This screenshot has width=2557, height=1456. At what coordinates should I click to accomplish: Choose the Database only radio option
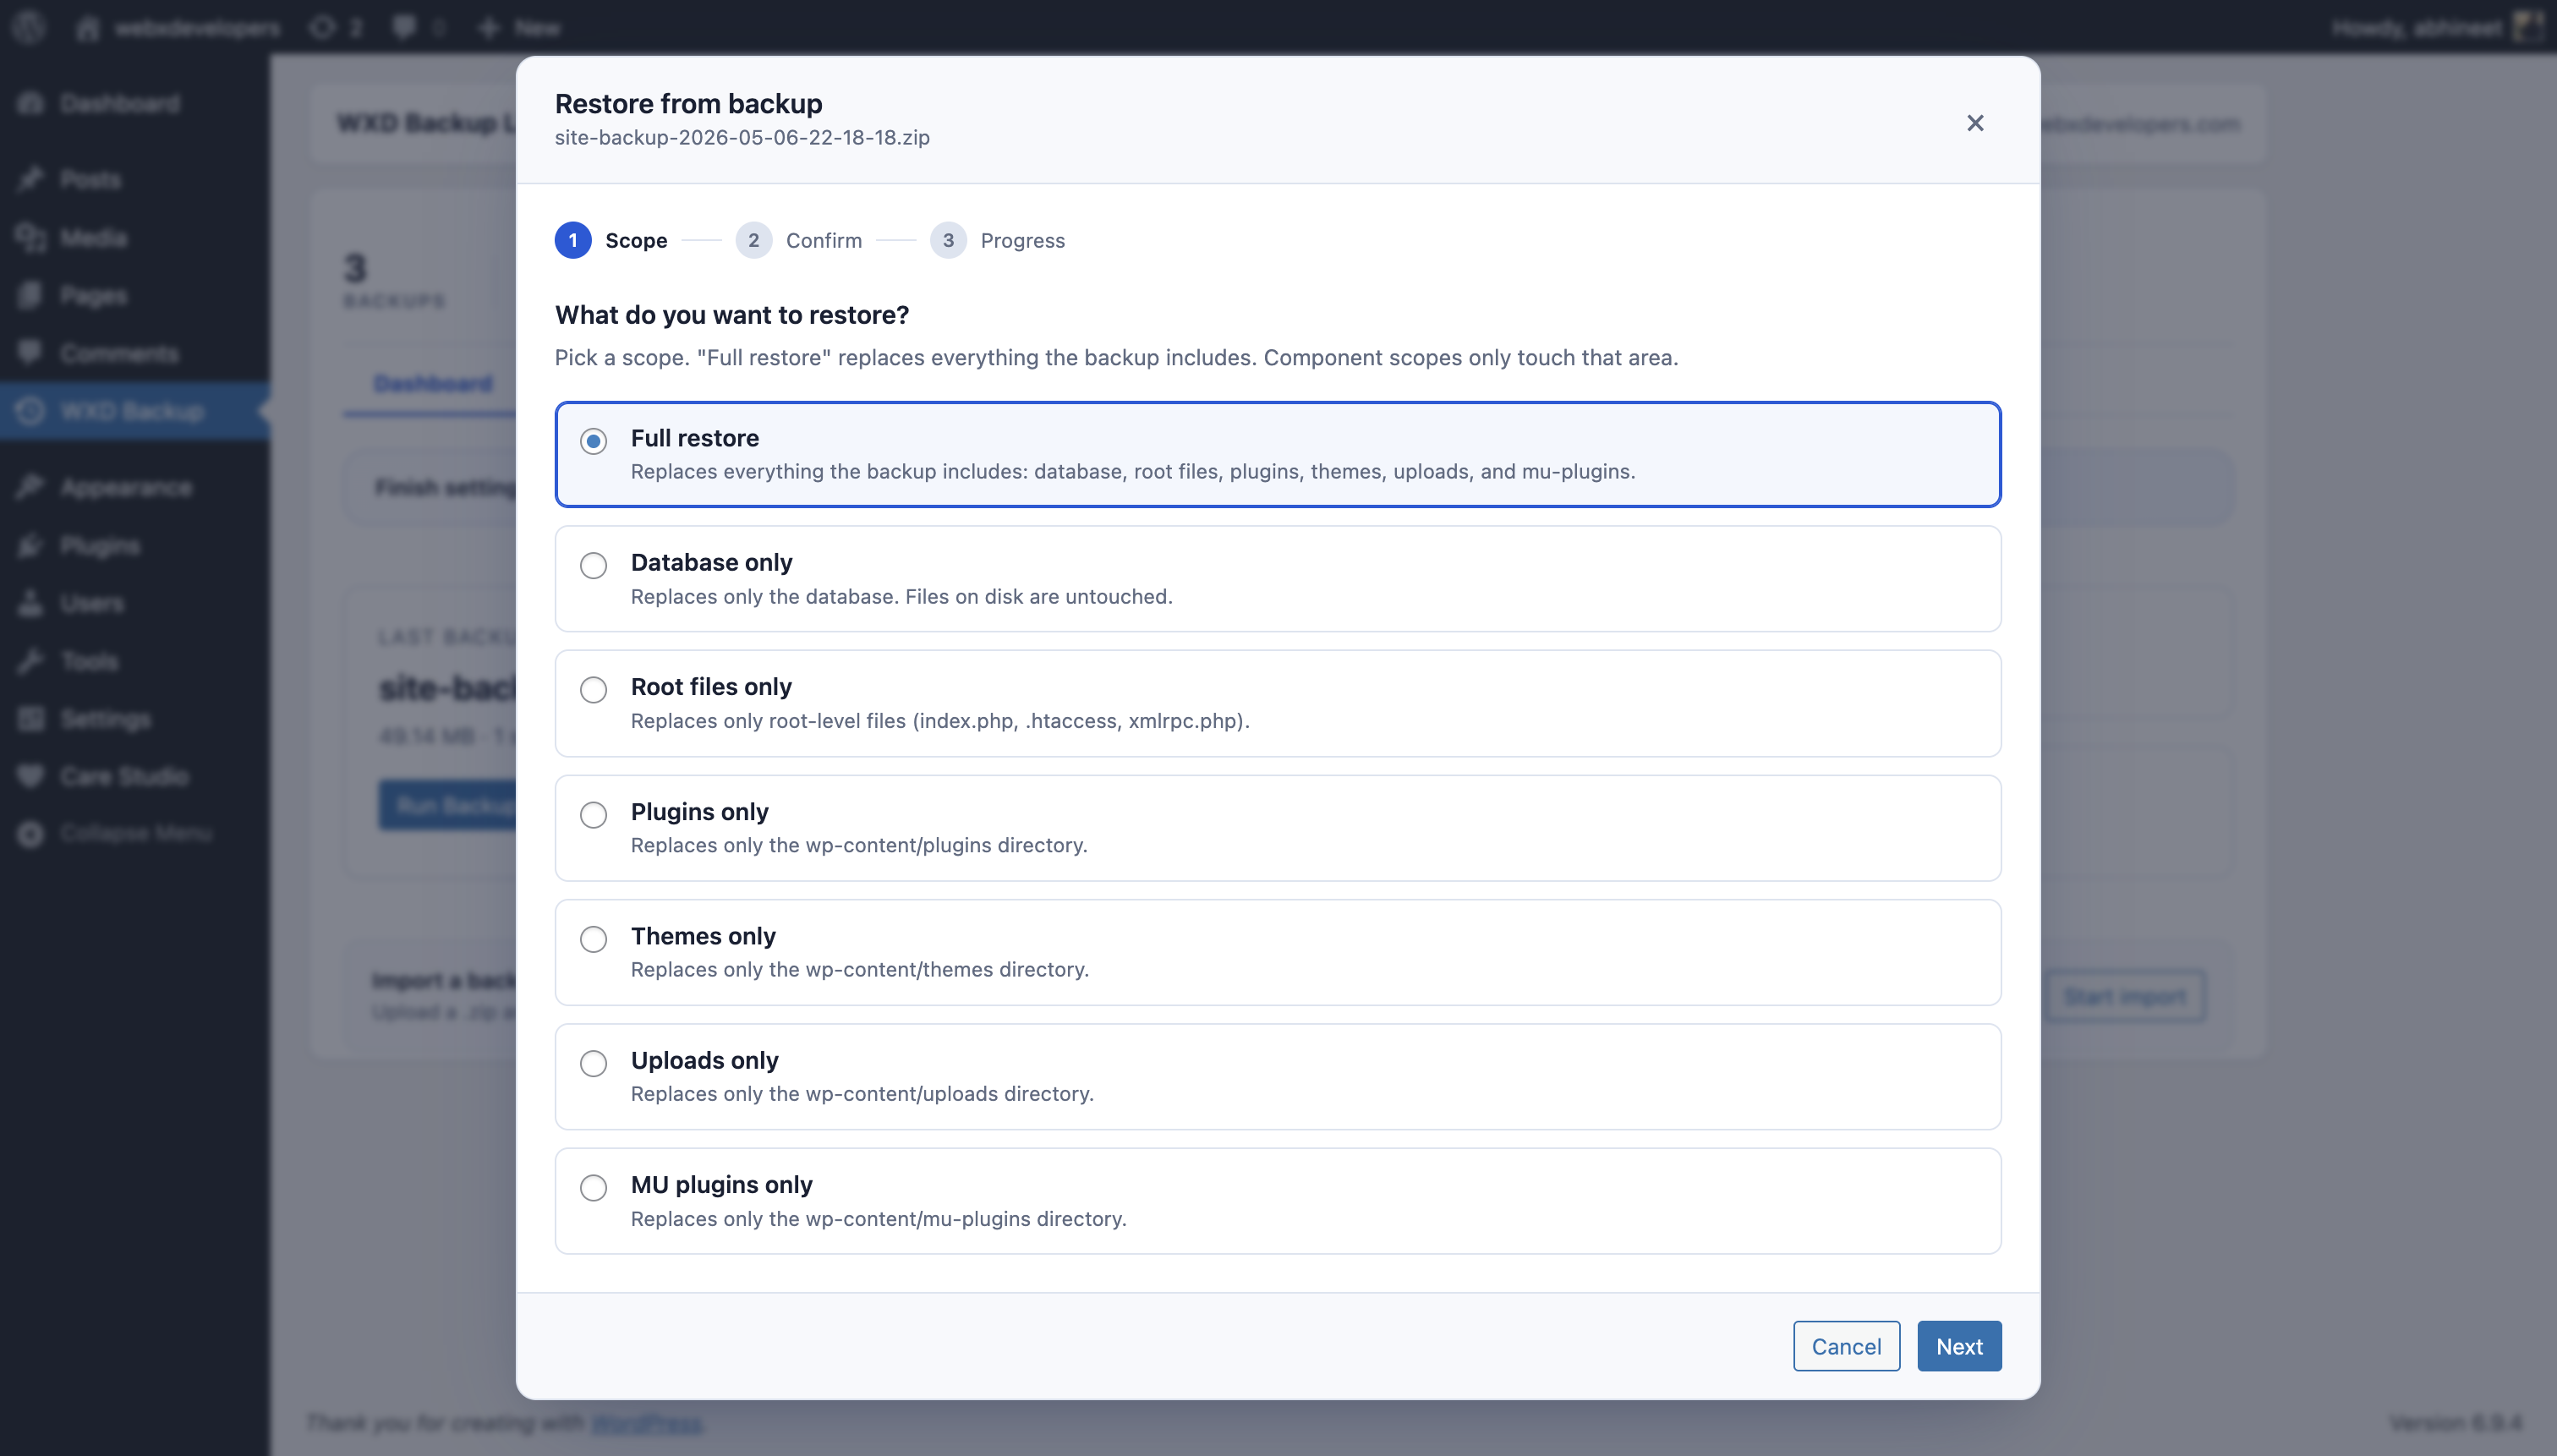pyautogui.click(x=593, y=565)
